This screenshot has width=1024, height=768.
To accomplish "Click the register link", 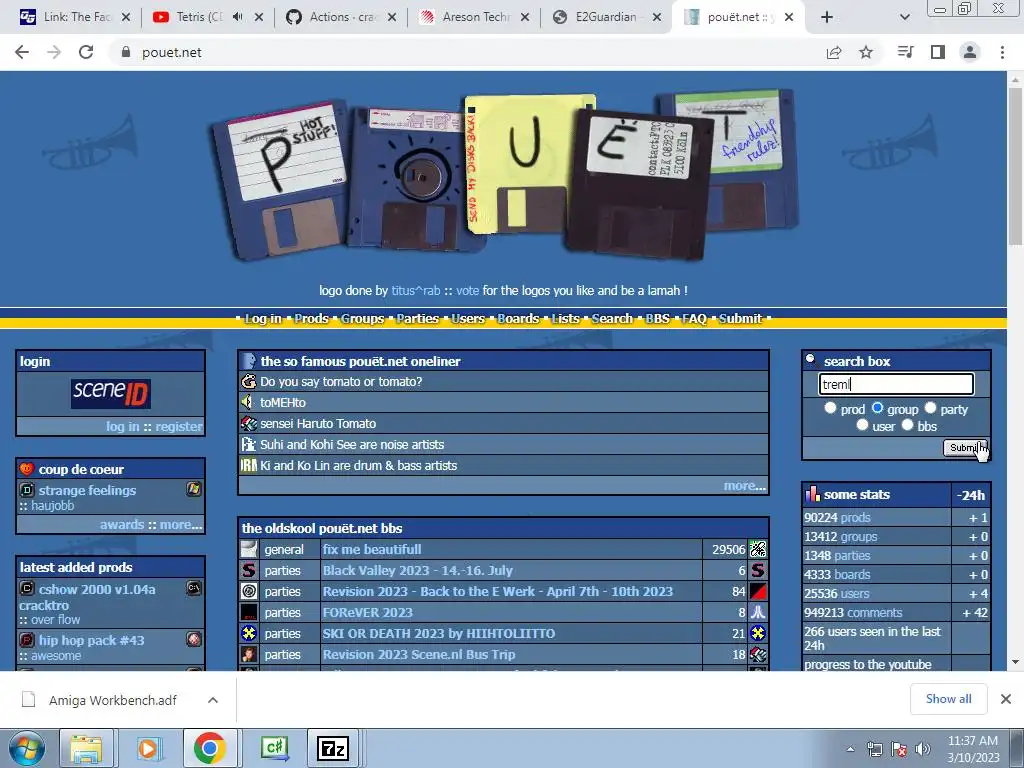I will (x=179, y=426).
